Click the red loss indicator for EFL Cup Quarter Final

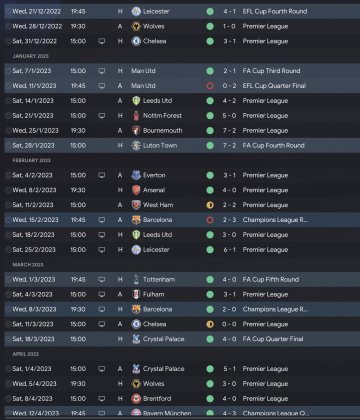210,86
